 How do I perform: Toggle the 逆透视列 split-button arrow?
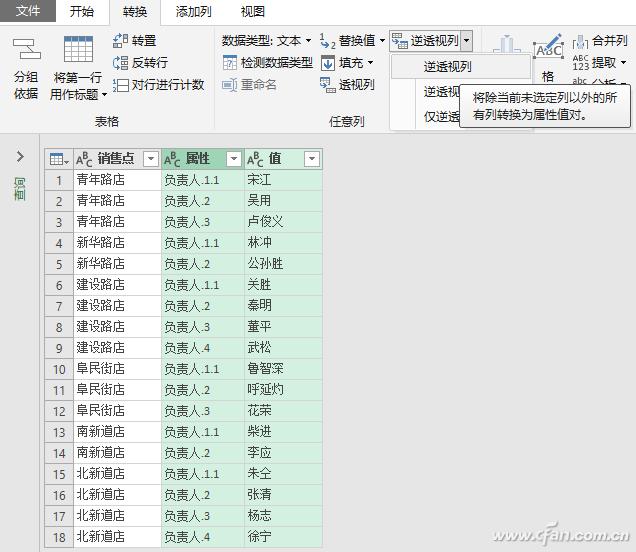pos(466,41)
